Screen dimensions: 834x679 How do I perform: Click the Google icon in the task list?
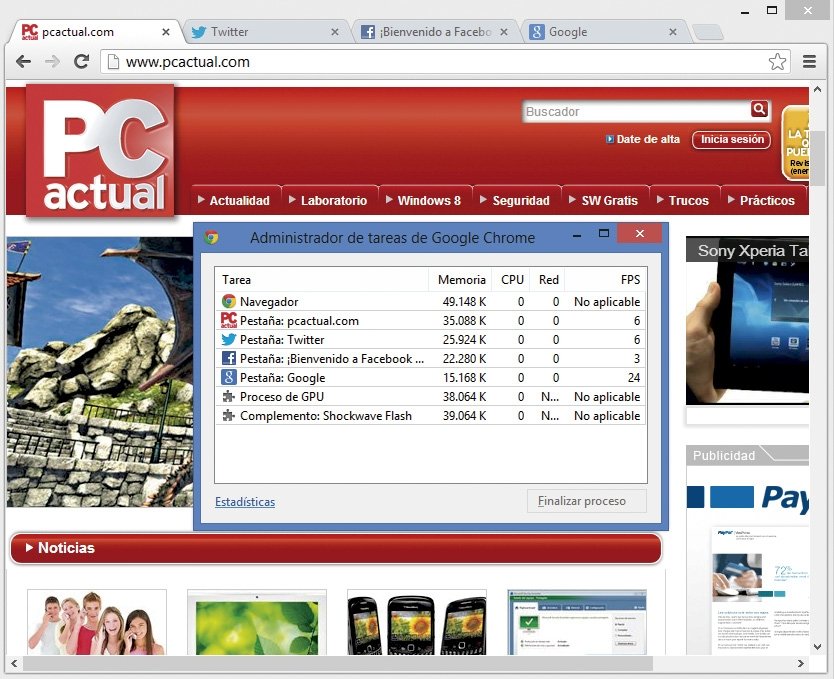pyautogui.click(x=229, y=378)
